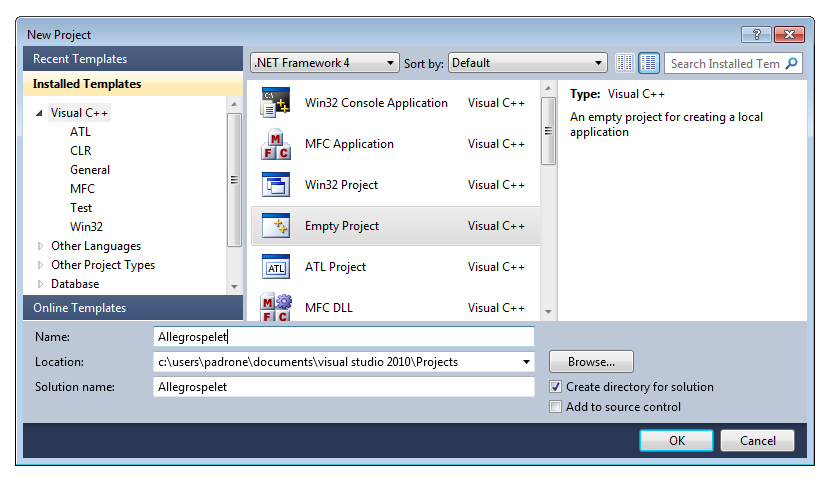The image size is (832, 482).
Task: Select Test under Visual C++
Action: [x=81, y=208]
